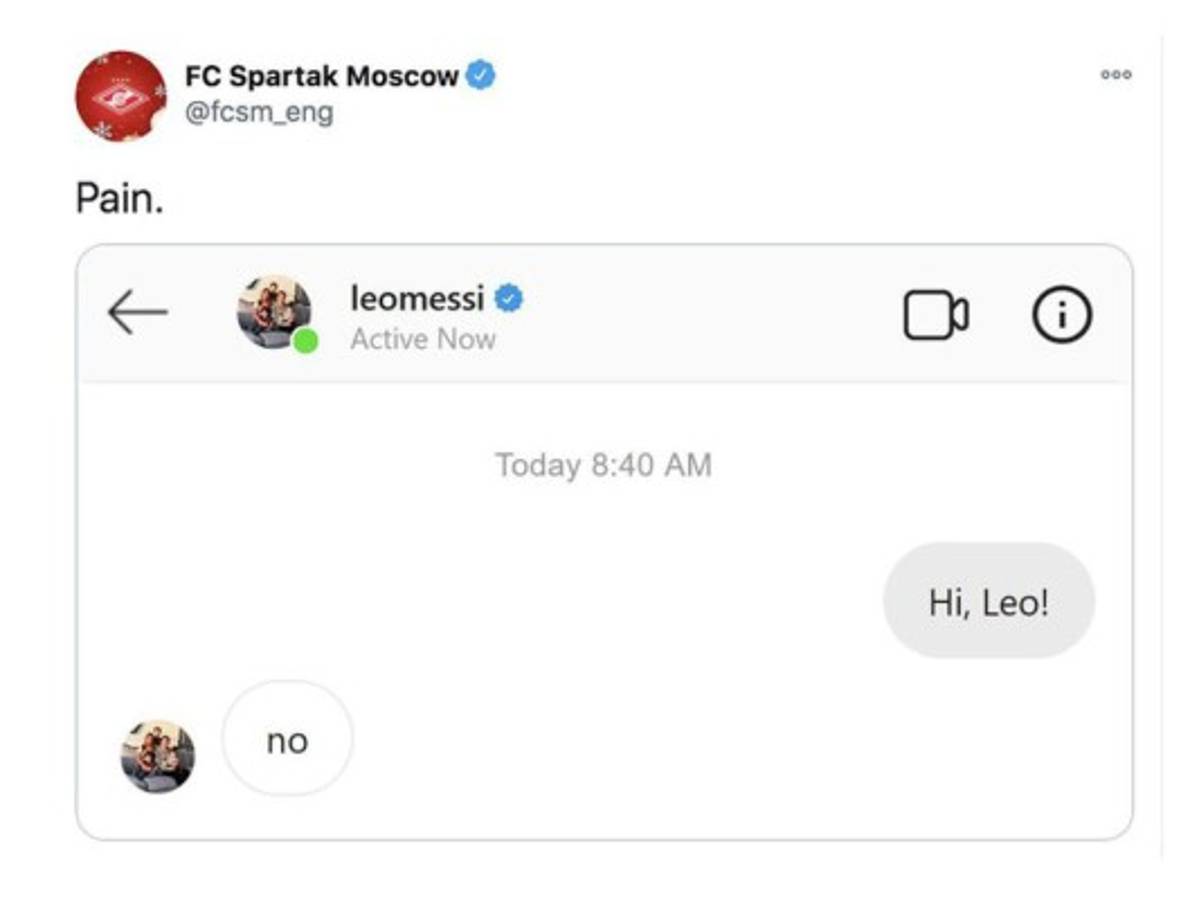1199x900 pixels.
Task: Open the conversation info icon
Action: tap(1061, 316)
